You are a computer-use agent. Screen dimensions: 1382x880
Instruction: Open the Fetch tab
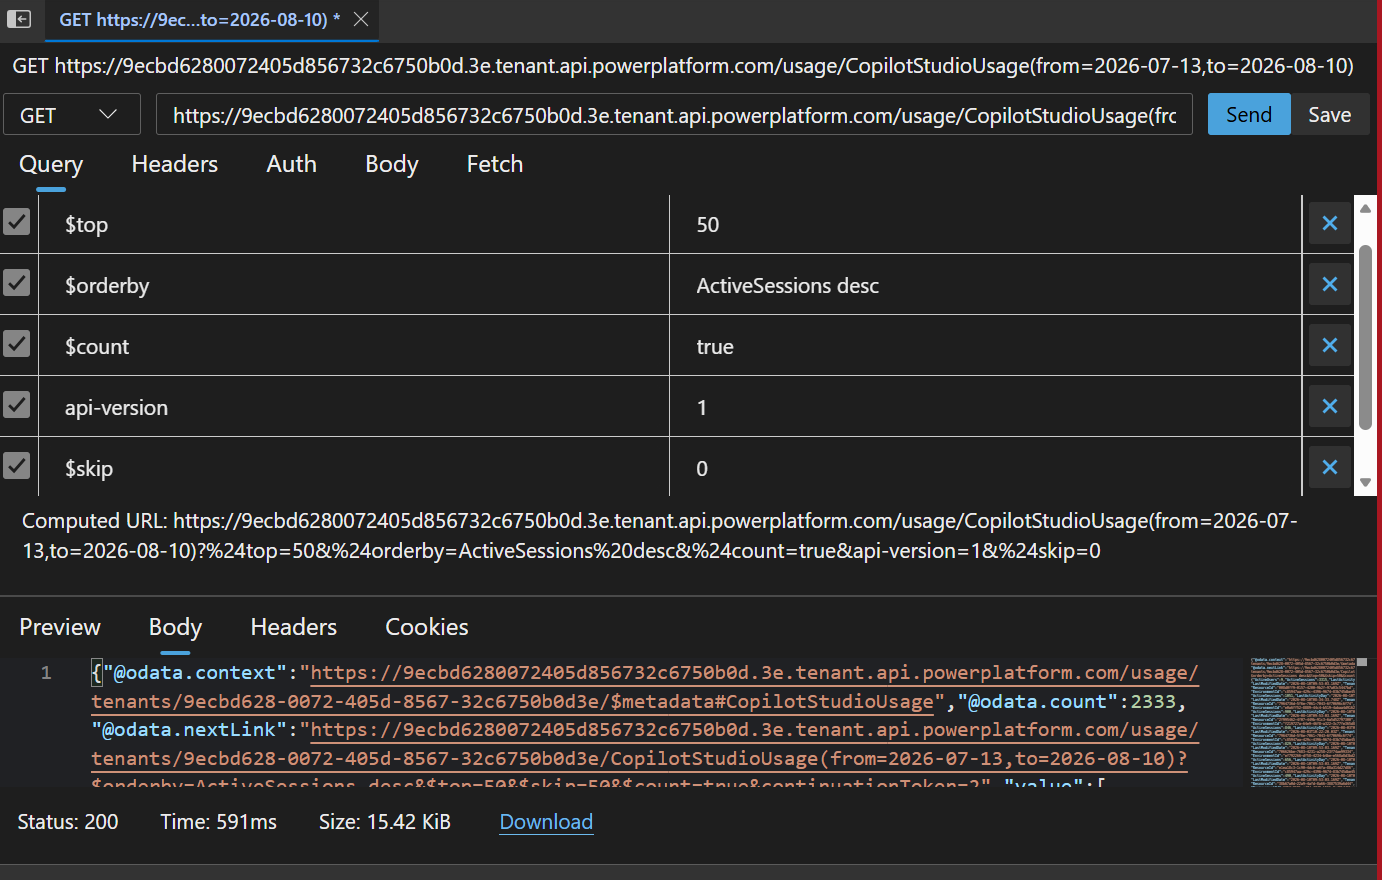point(495,164)
